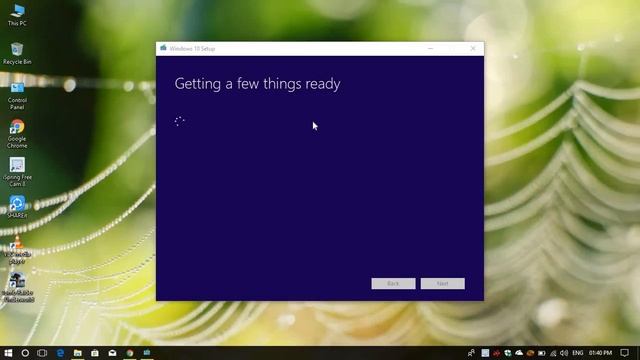The image size is (640, 360).
Task: Select the VLC media player shortcut
Action: click(x=17, y=250)
